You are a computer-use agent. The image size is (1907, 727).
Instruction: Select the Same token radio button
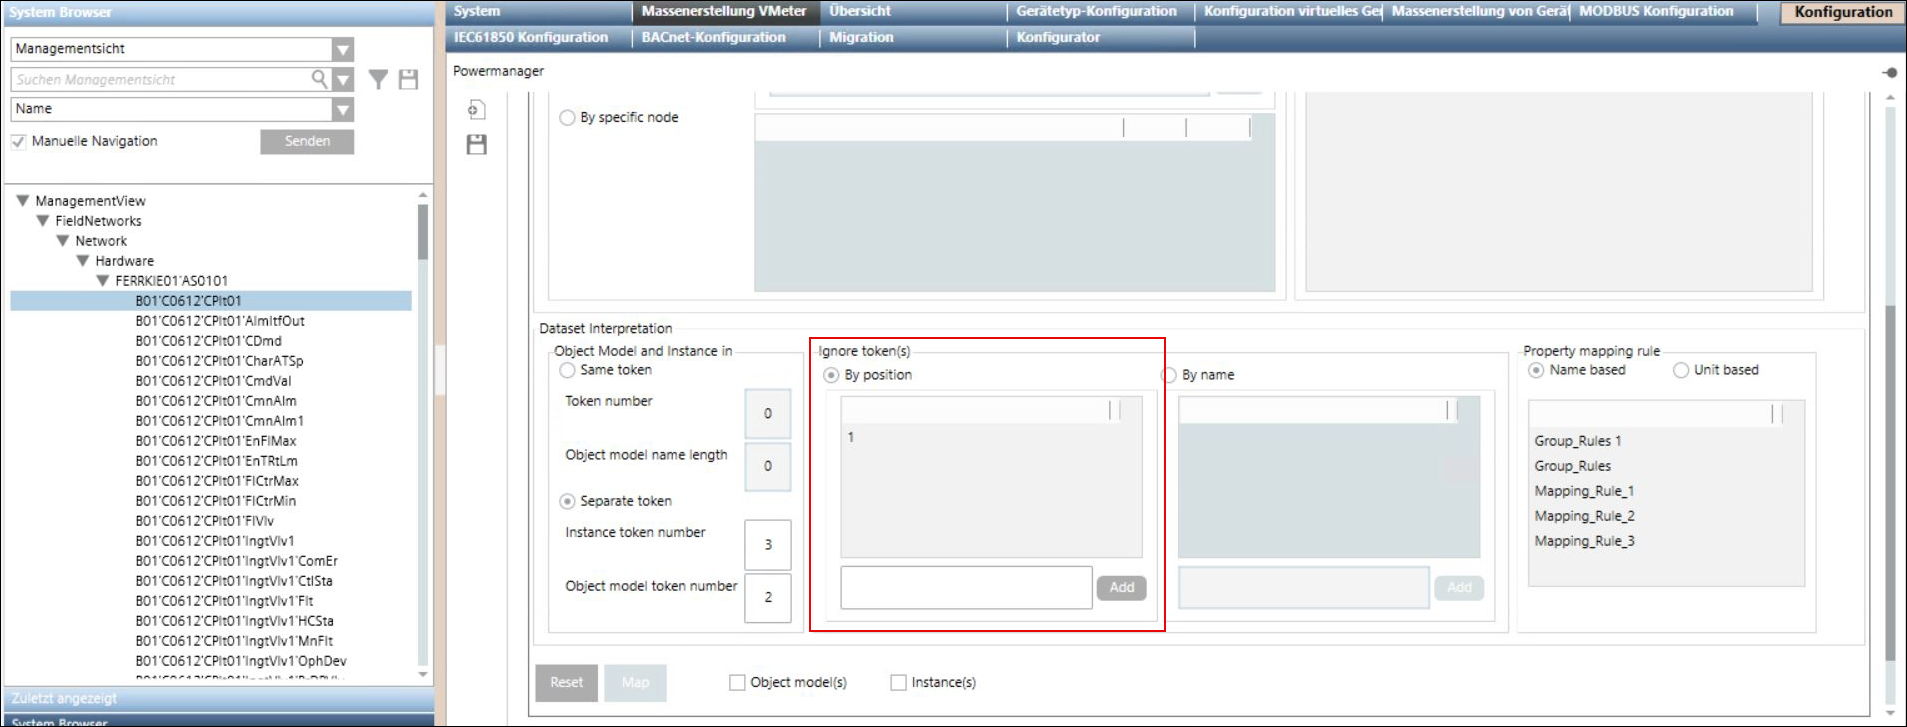tap(567, 370)
